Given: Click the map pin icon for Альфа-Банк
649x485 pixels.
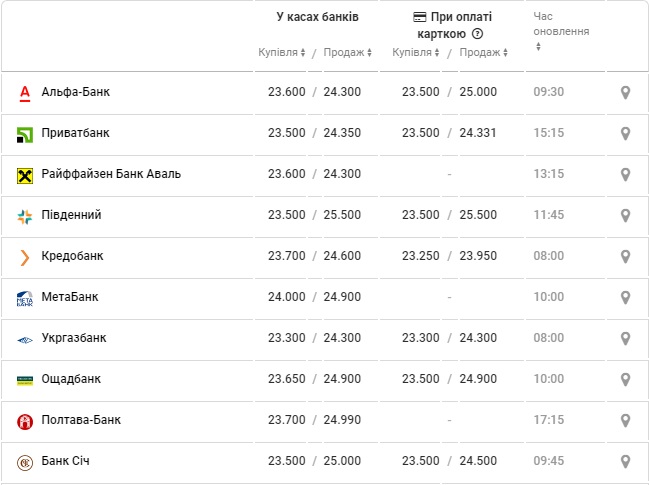Looking at the screenshot, I should pos(626,93).
